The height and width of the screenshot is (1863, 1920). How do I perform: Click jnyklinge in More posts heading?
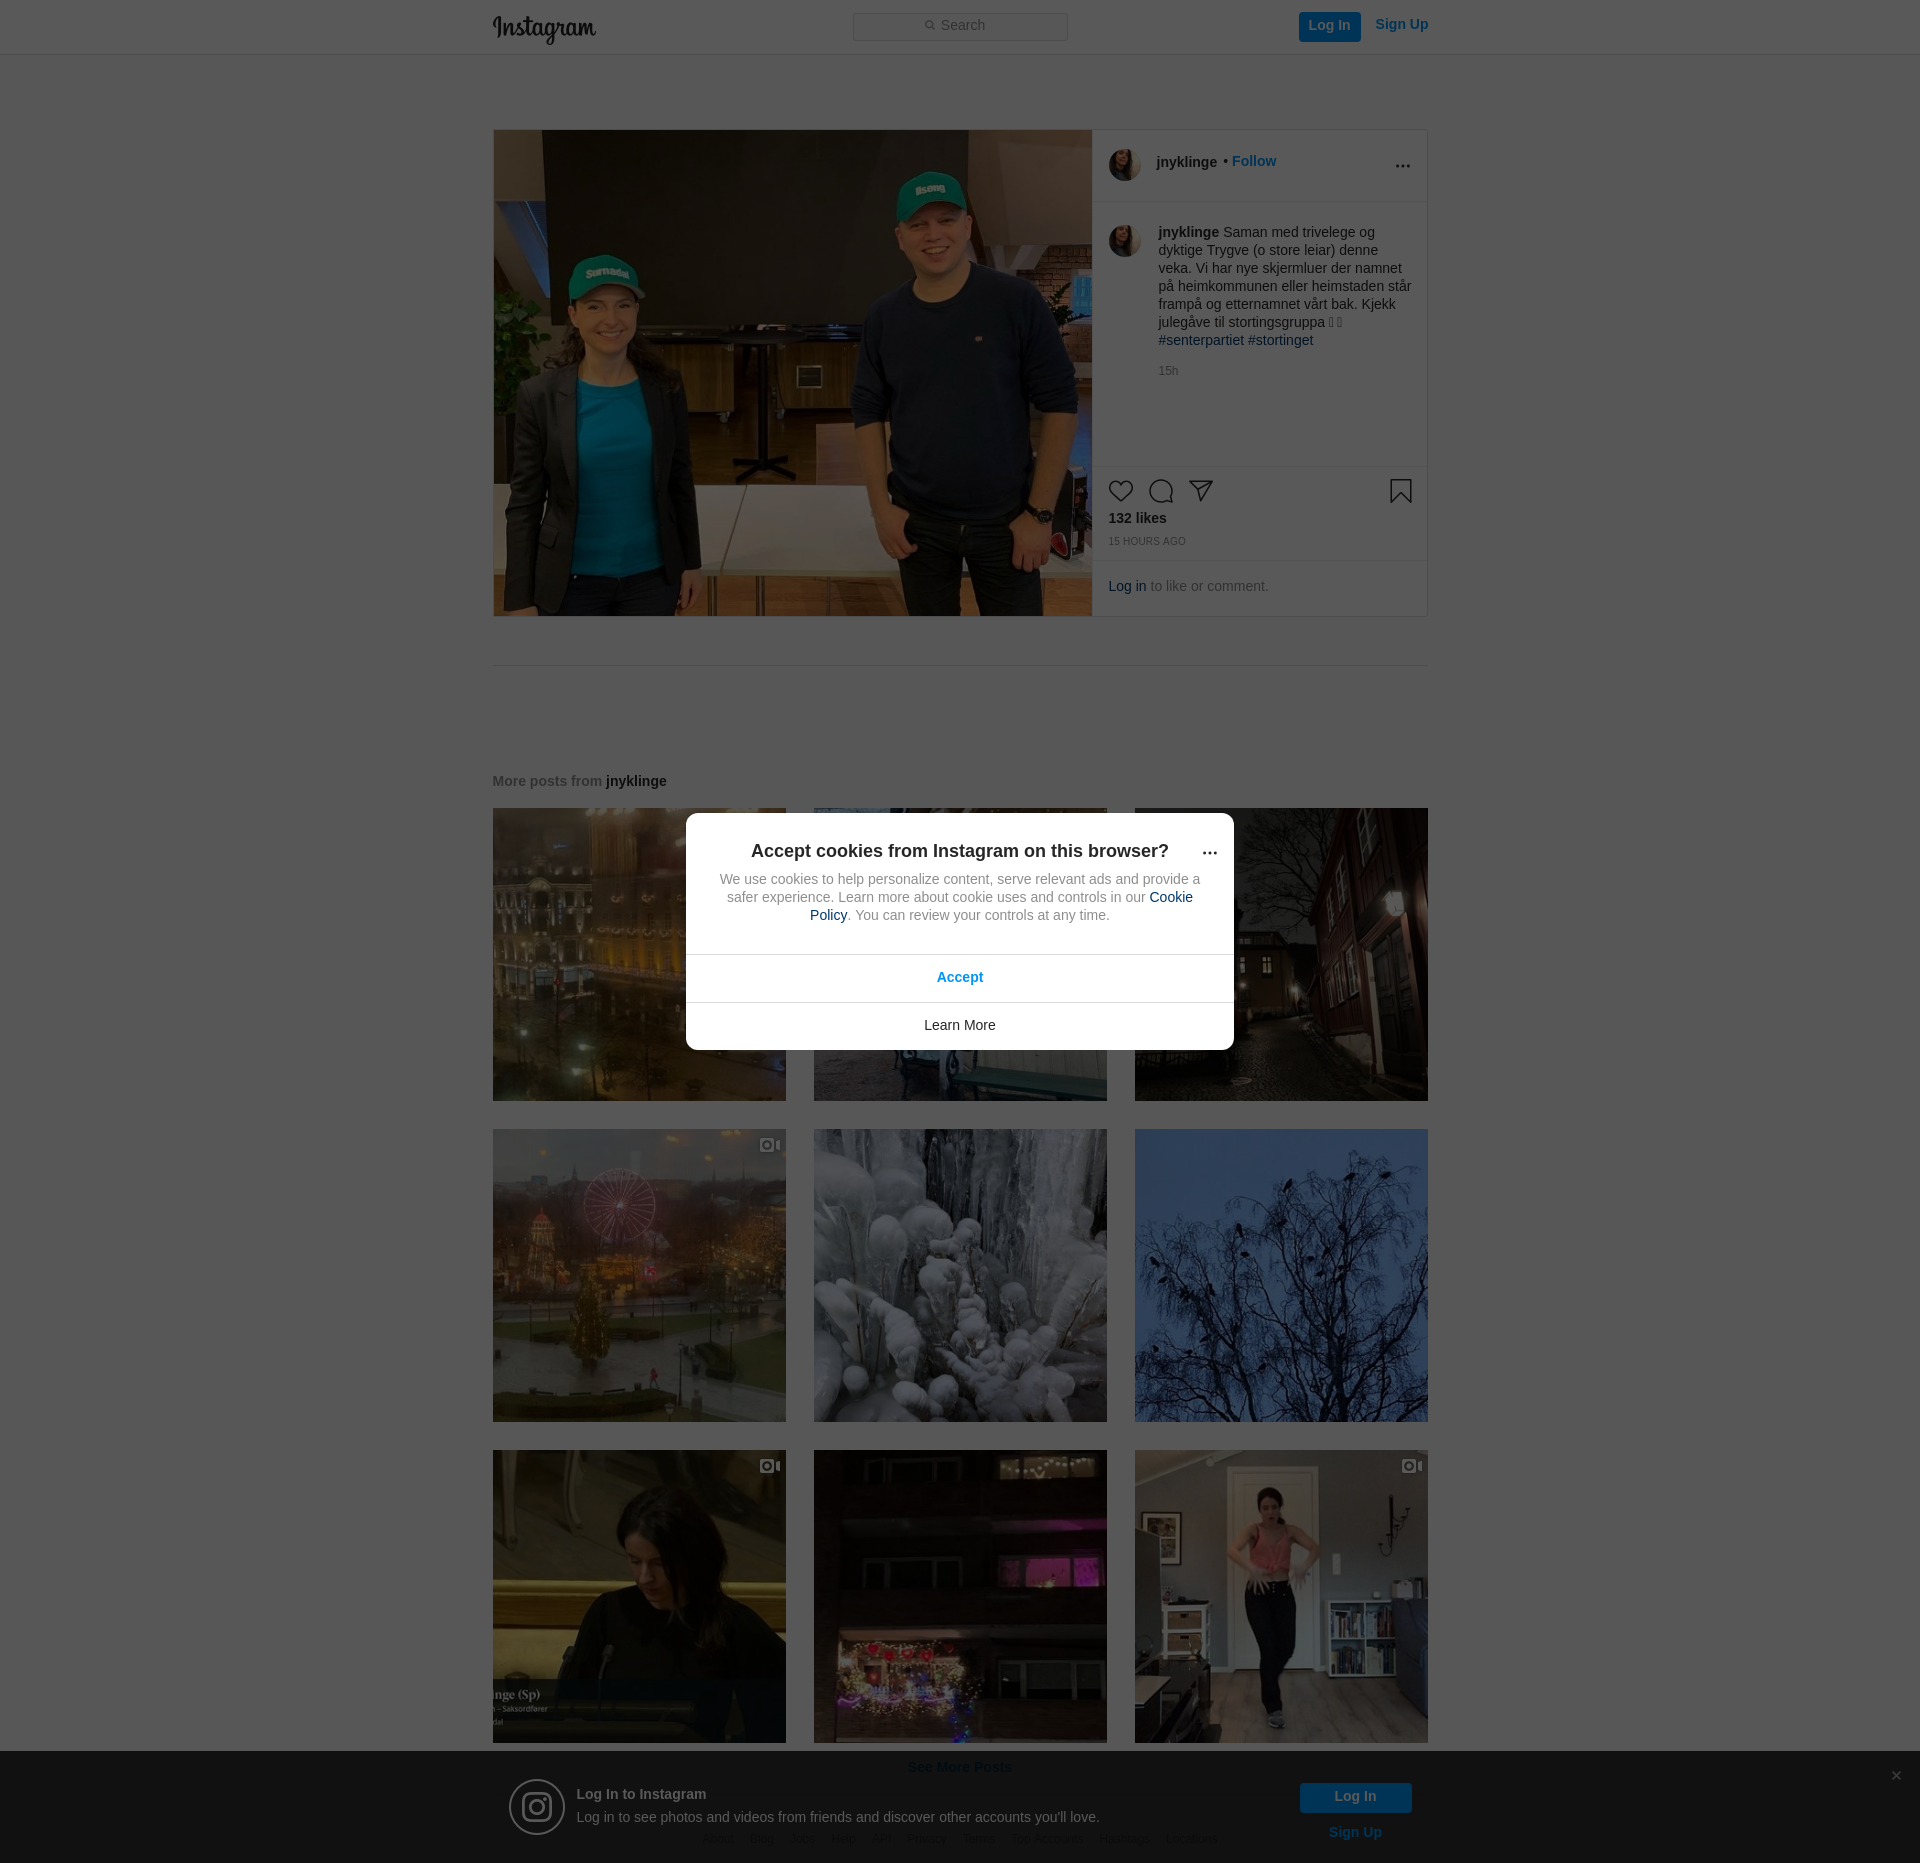[636, 781]
